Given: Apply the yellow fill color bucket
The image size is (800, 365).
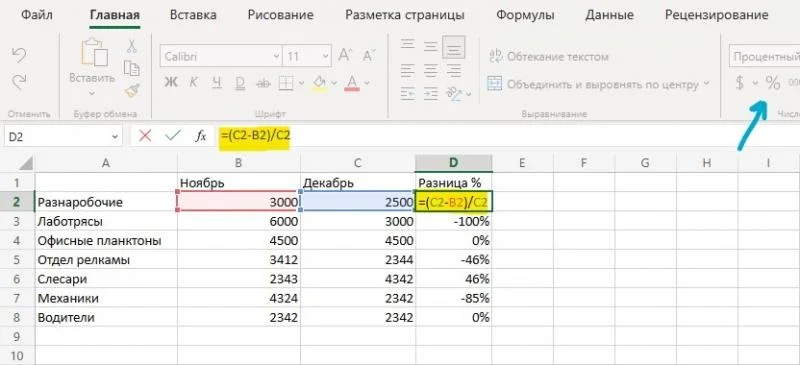Looking at the screenshot, I should [x=319, y=83].
